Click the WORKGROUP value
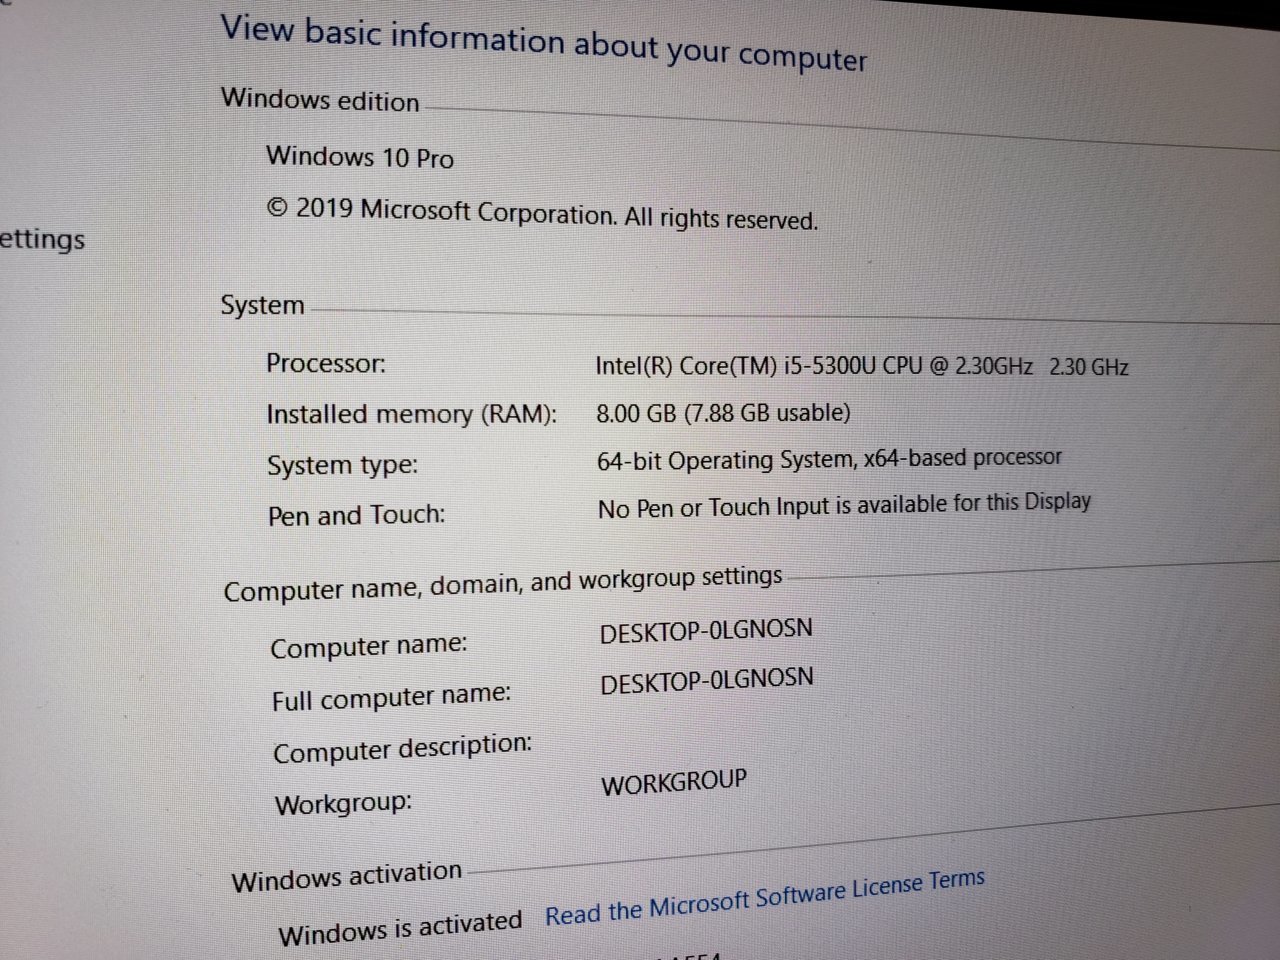 [674, 782]
